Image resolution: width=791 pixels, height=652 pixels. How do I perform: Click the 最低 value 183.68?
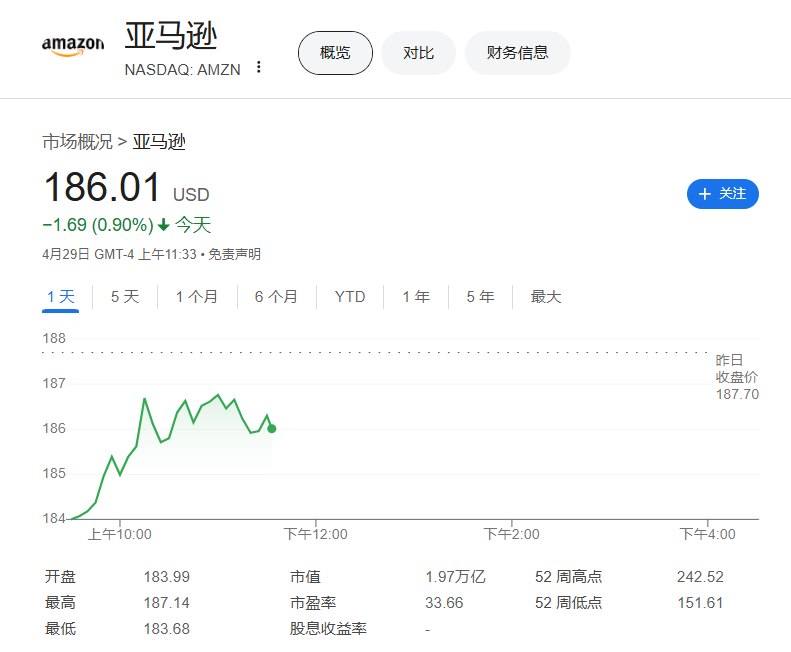click(166, 629)
